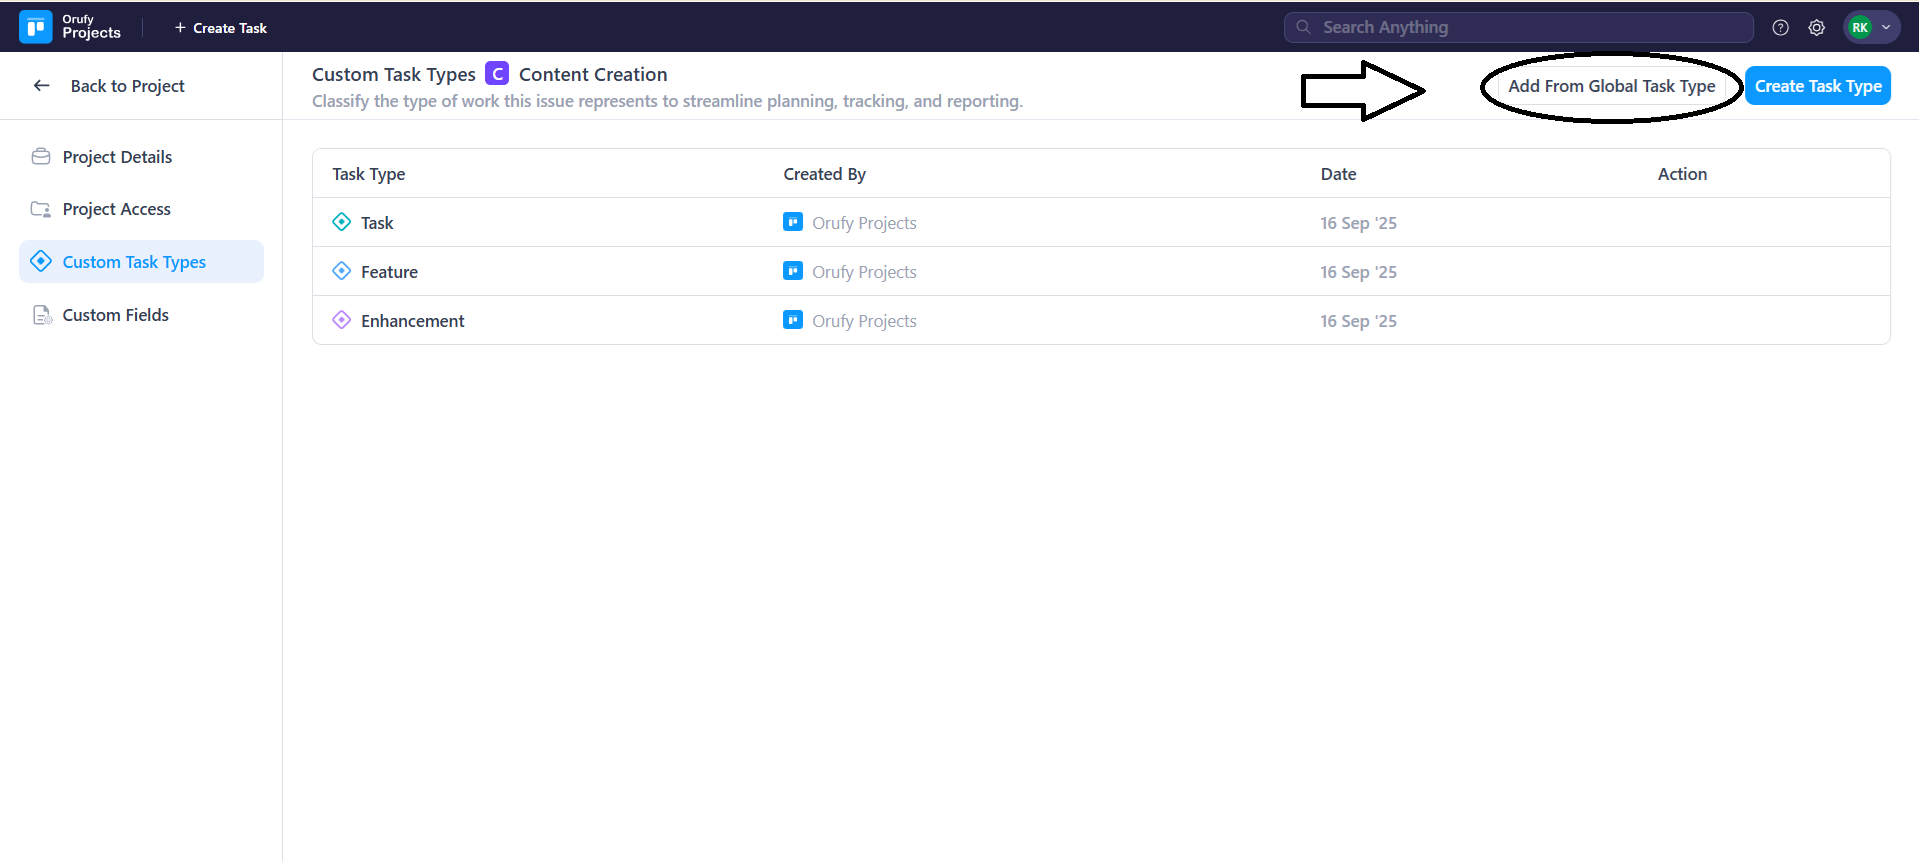Click the teal Task type diamond icon

[342, 222]
